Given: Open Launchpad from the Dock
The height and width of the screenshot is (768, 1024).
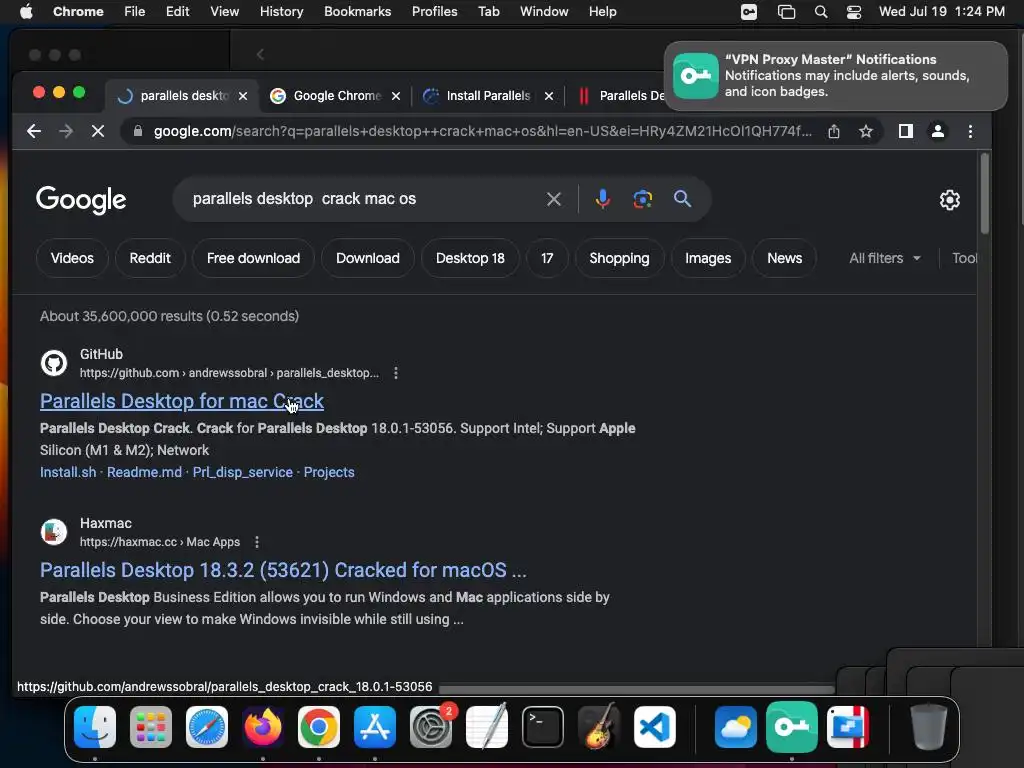Looking at the screenshot, I should 151,726.
